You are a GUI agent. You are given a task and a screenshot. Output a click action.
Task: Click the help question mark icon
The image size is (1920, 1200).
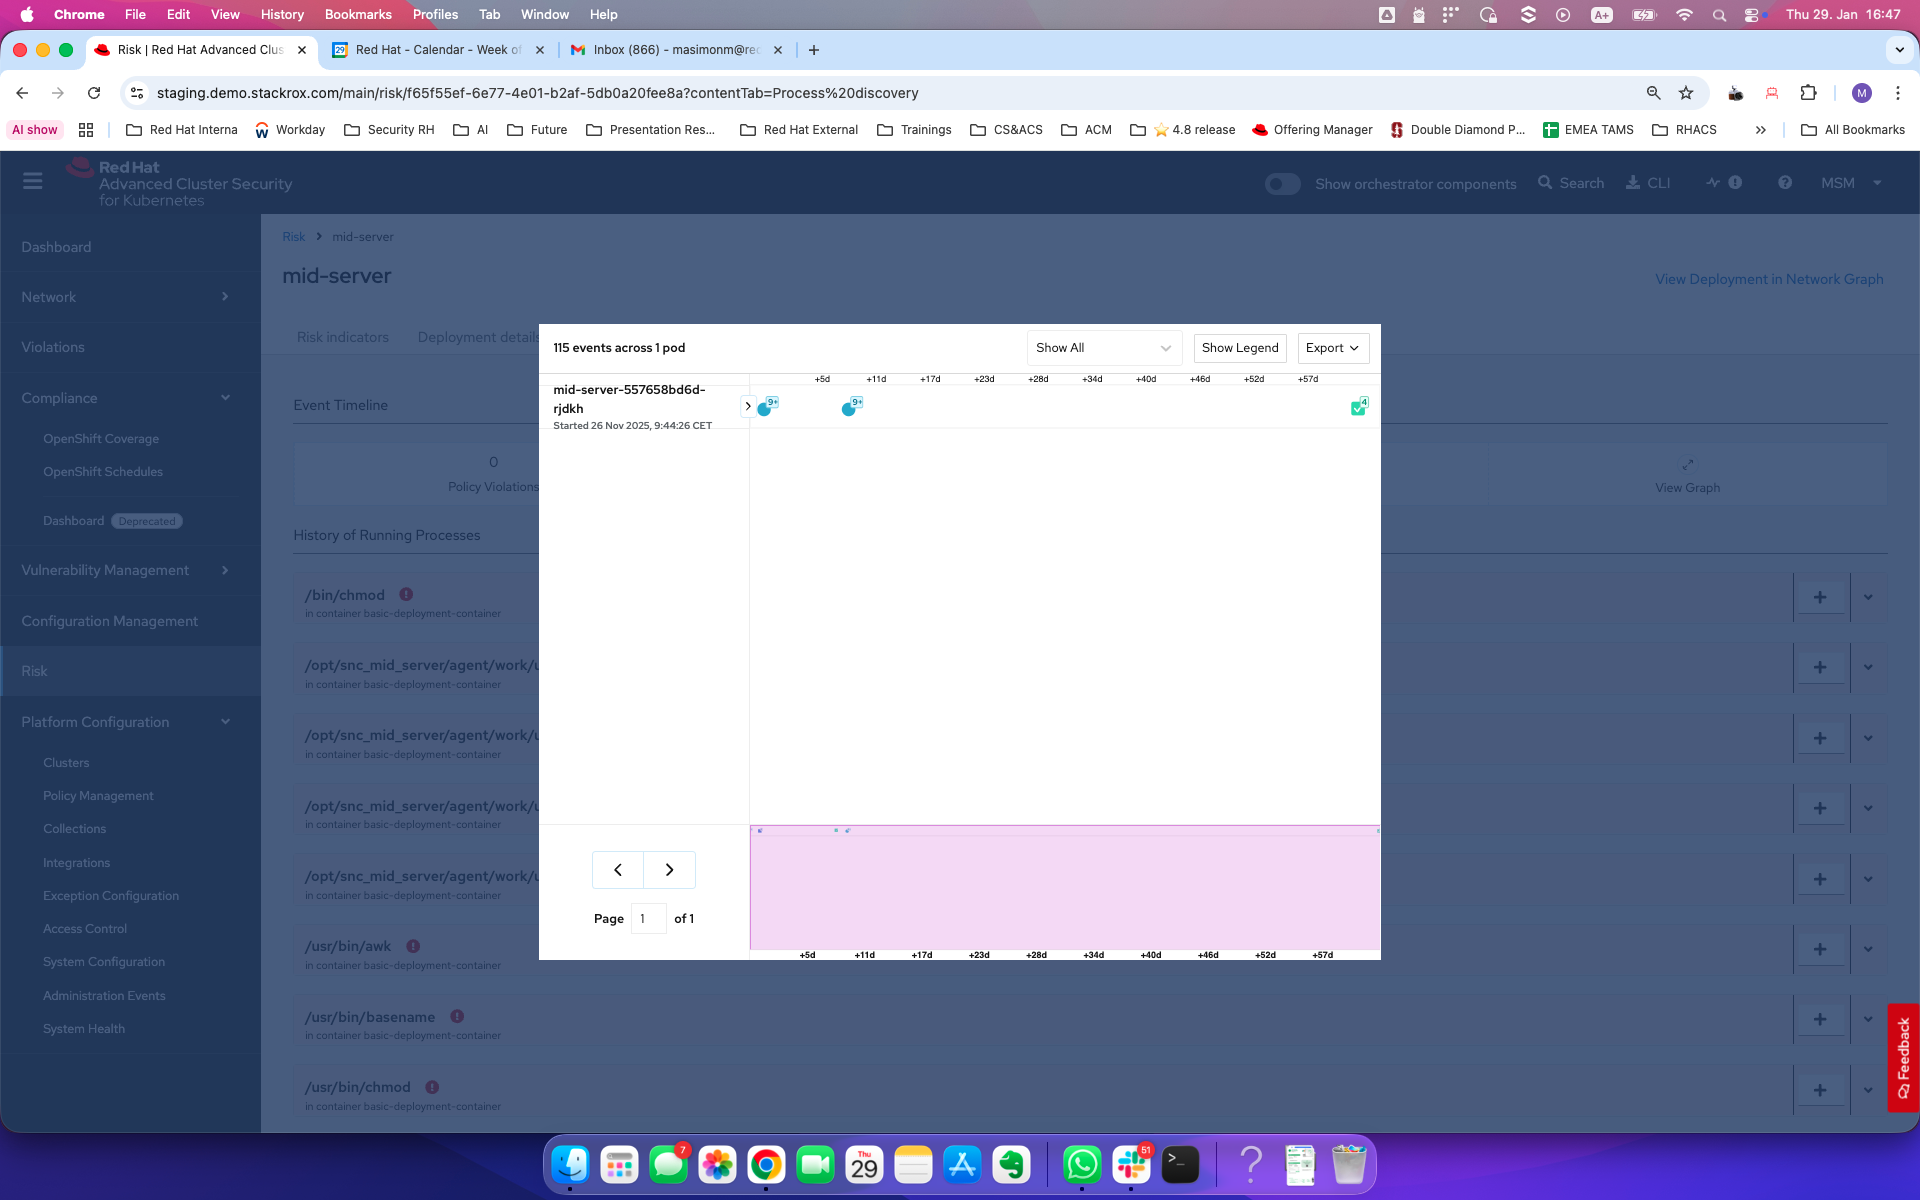1784,183
